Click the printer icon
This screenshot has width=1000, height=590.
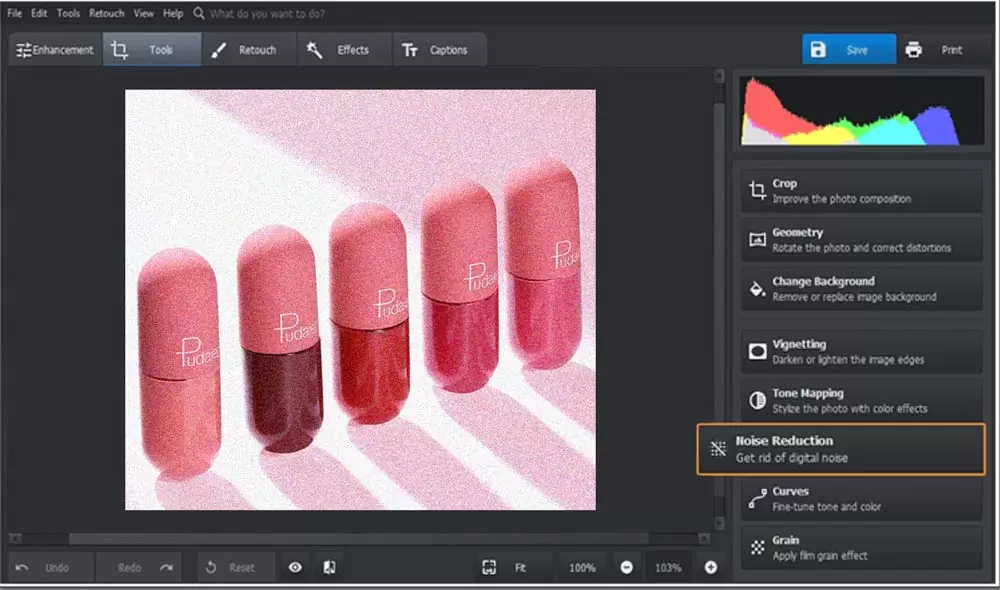pyautogui.click(x=913, y=50)
